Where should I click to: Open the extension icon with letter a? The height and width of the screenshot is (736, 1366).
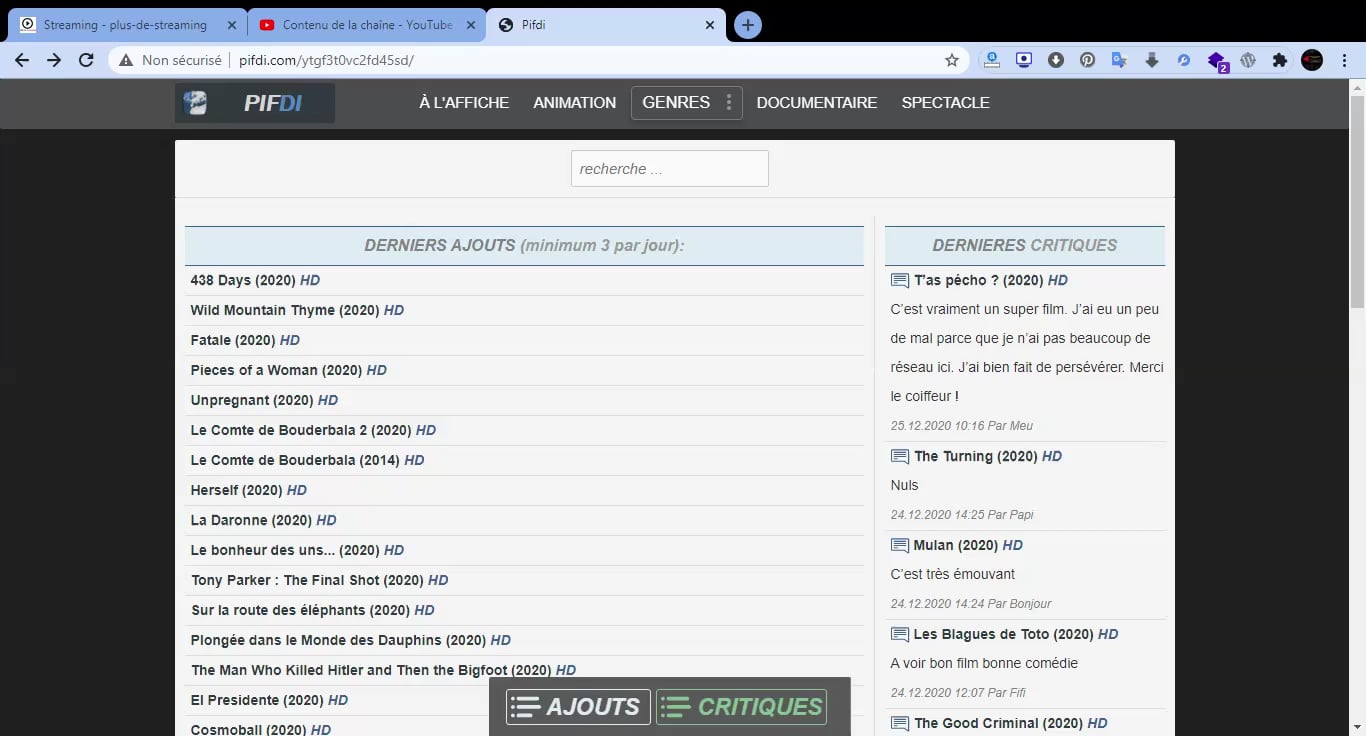tap(991, 60)
